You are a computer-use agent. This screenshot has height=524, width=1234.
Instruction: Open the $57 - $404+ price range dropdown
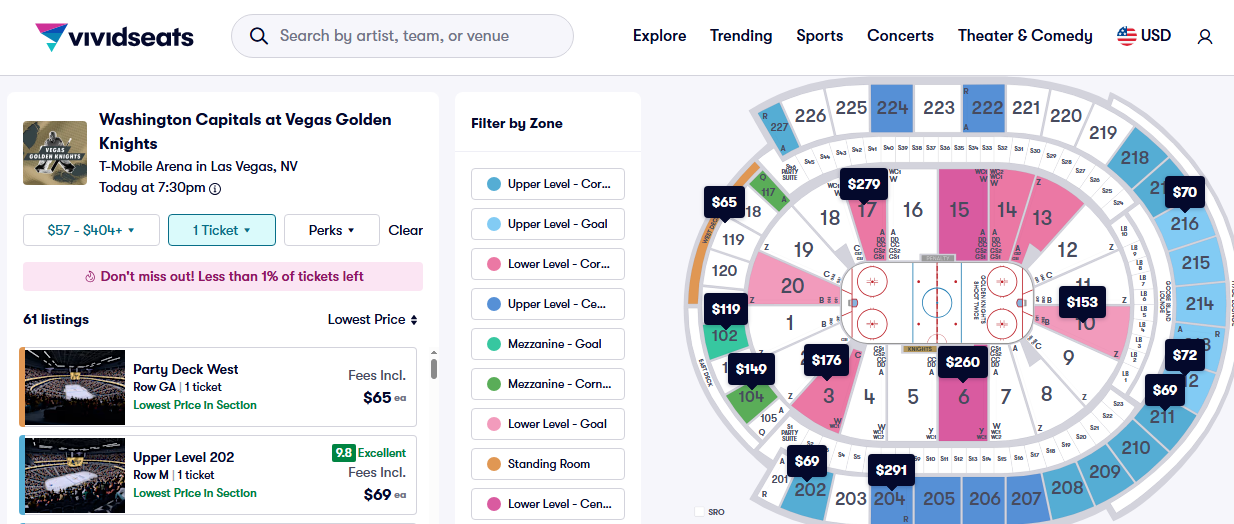(90, 230)
